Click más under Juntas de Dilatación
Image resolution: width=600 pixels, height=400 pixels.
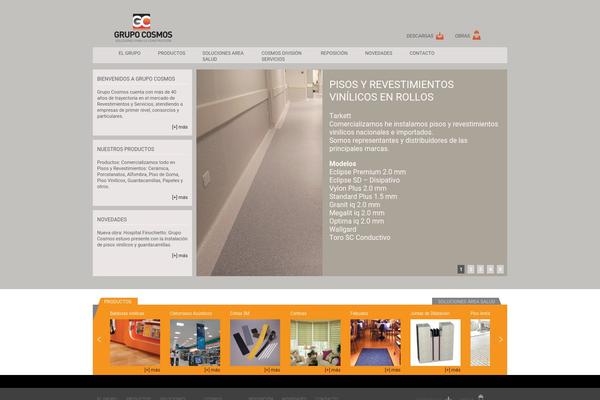pyautogui.click(x=453, y=370)
